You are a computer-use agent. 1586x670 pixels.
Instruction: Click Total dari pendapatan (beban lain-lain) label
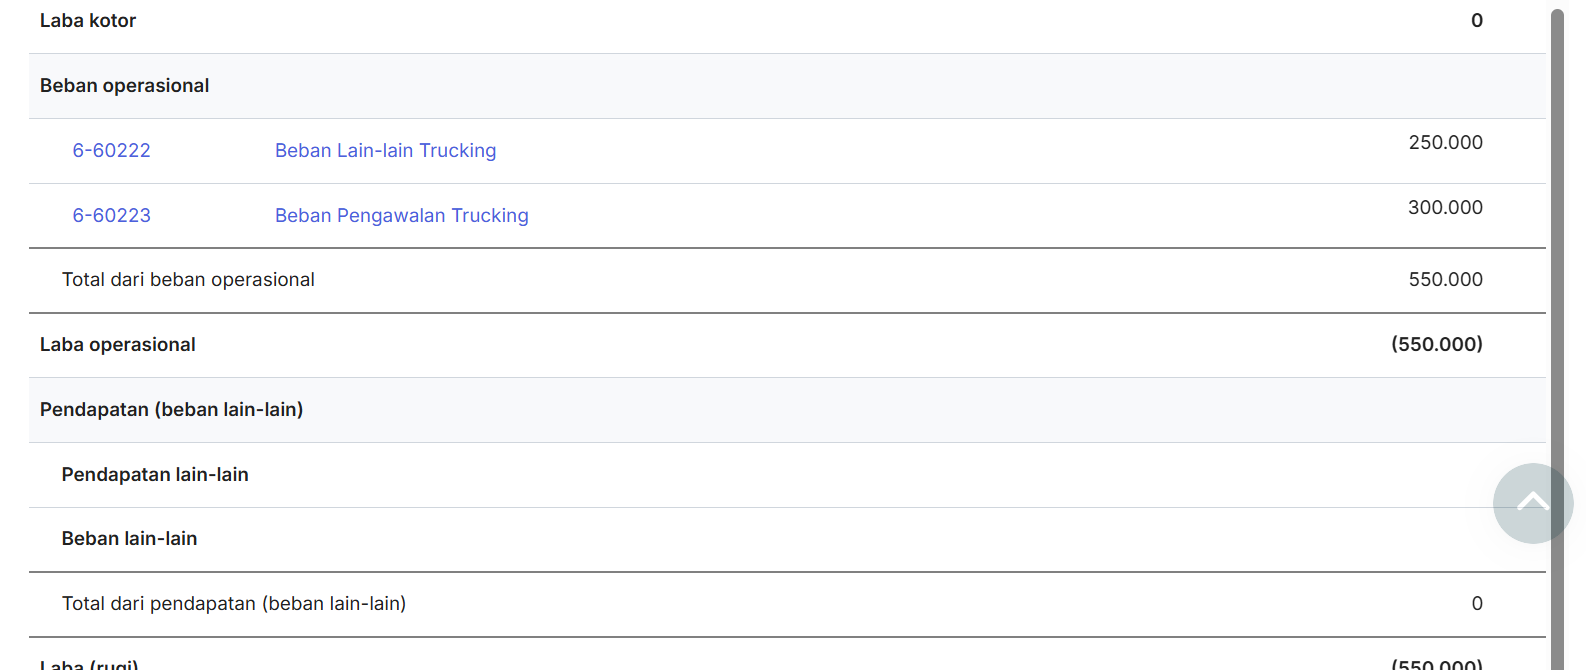[234, 604]
